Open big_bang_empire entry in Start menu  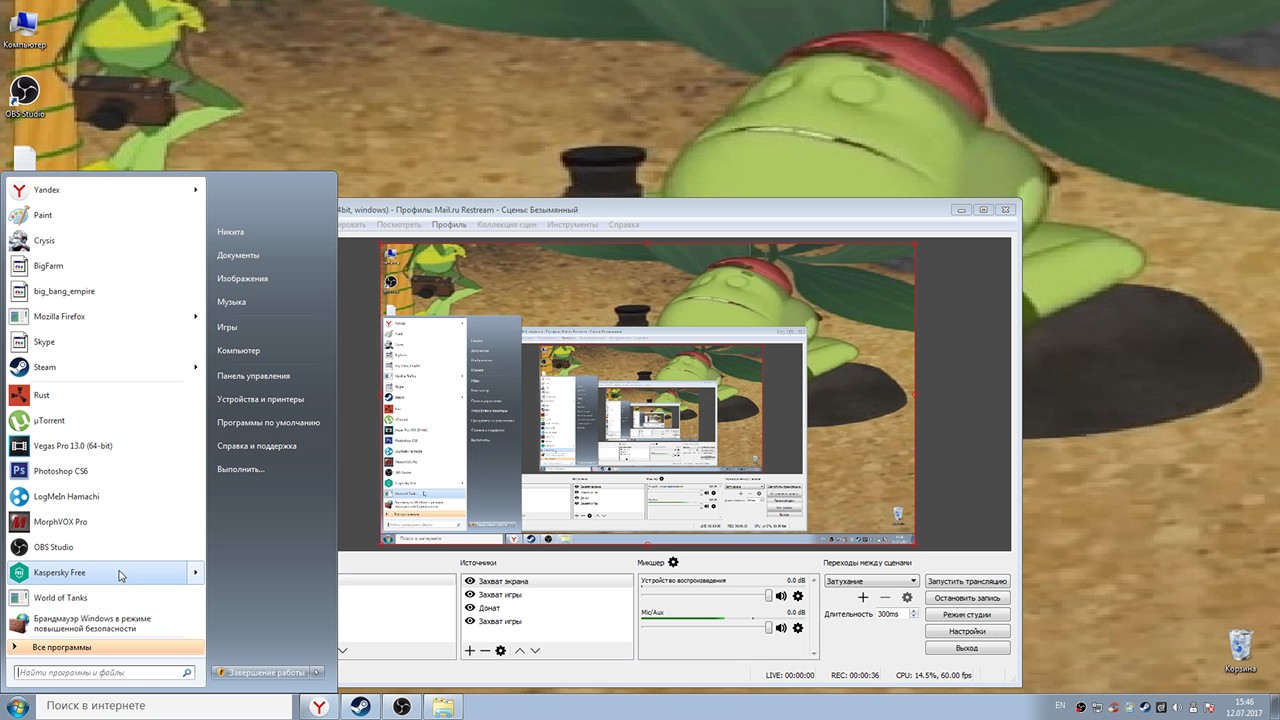click(x=105, y=291)
